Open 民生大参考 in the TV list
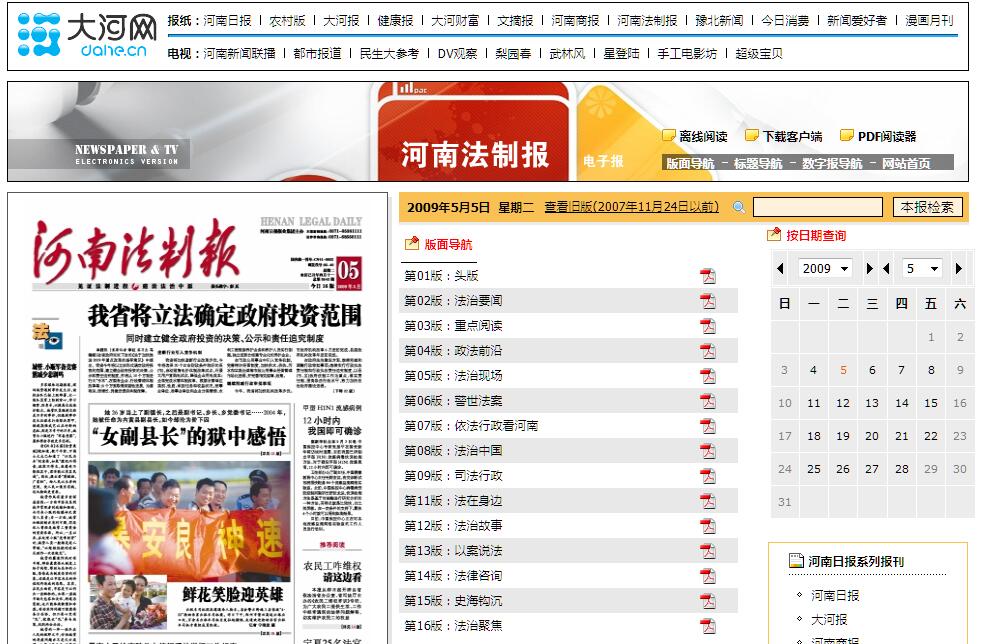The image size is (986, 644). (x=389, y=53)
